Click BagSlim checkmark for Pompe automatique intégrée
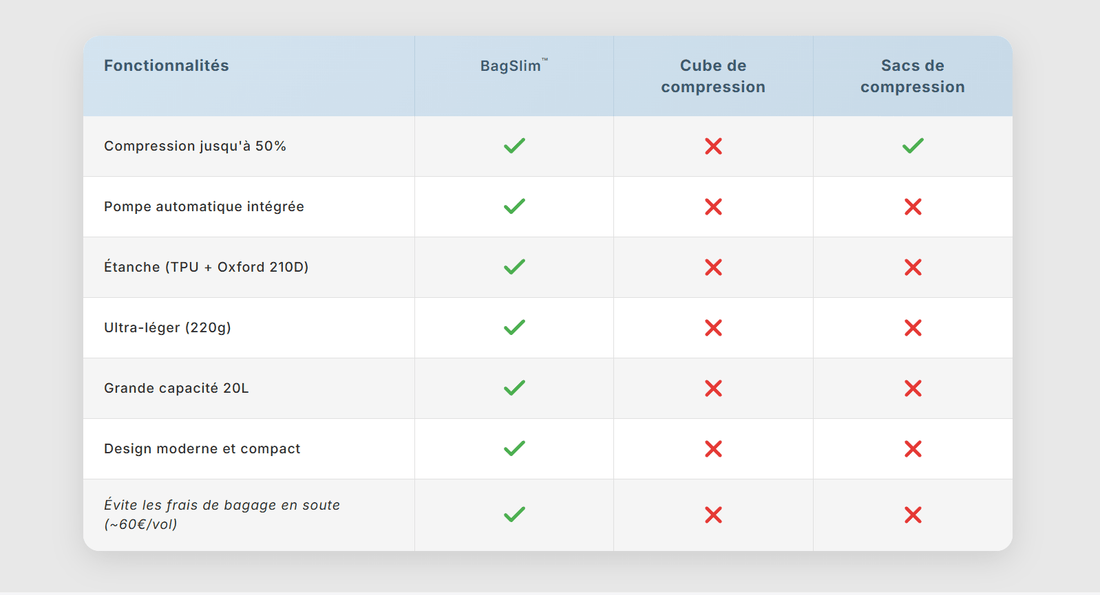Viewport: 1100px width, 595px height. pyautogui.click(x=514, y=206)
